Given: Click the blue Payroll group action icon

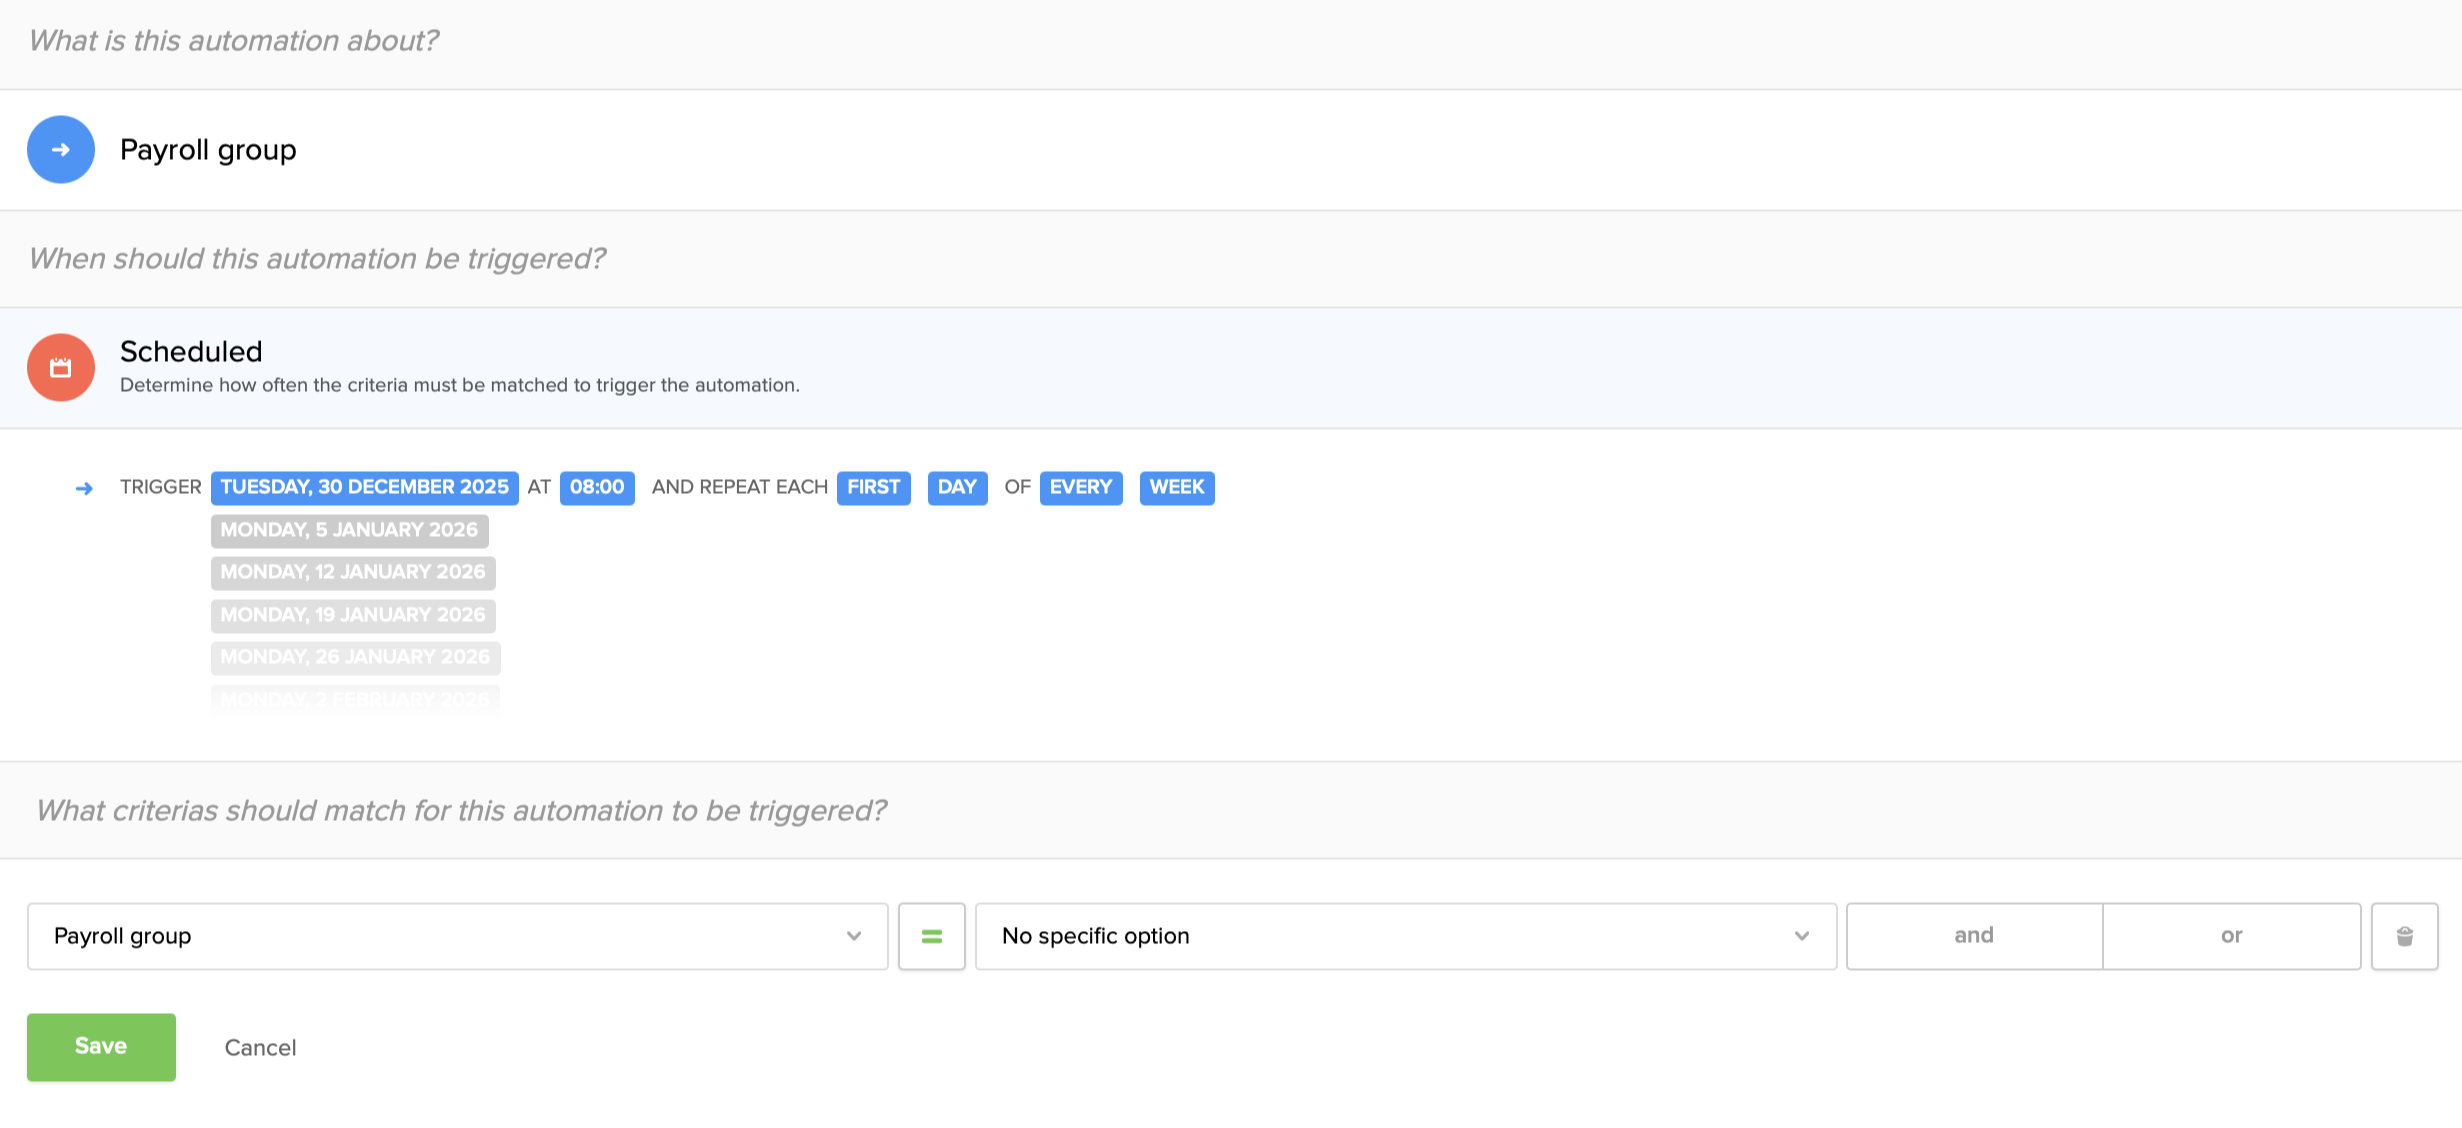Looking at the screenshot, I should pyautogui.click(x=60, y=148).
